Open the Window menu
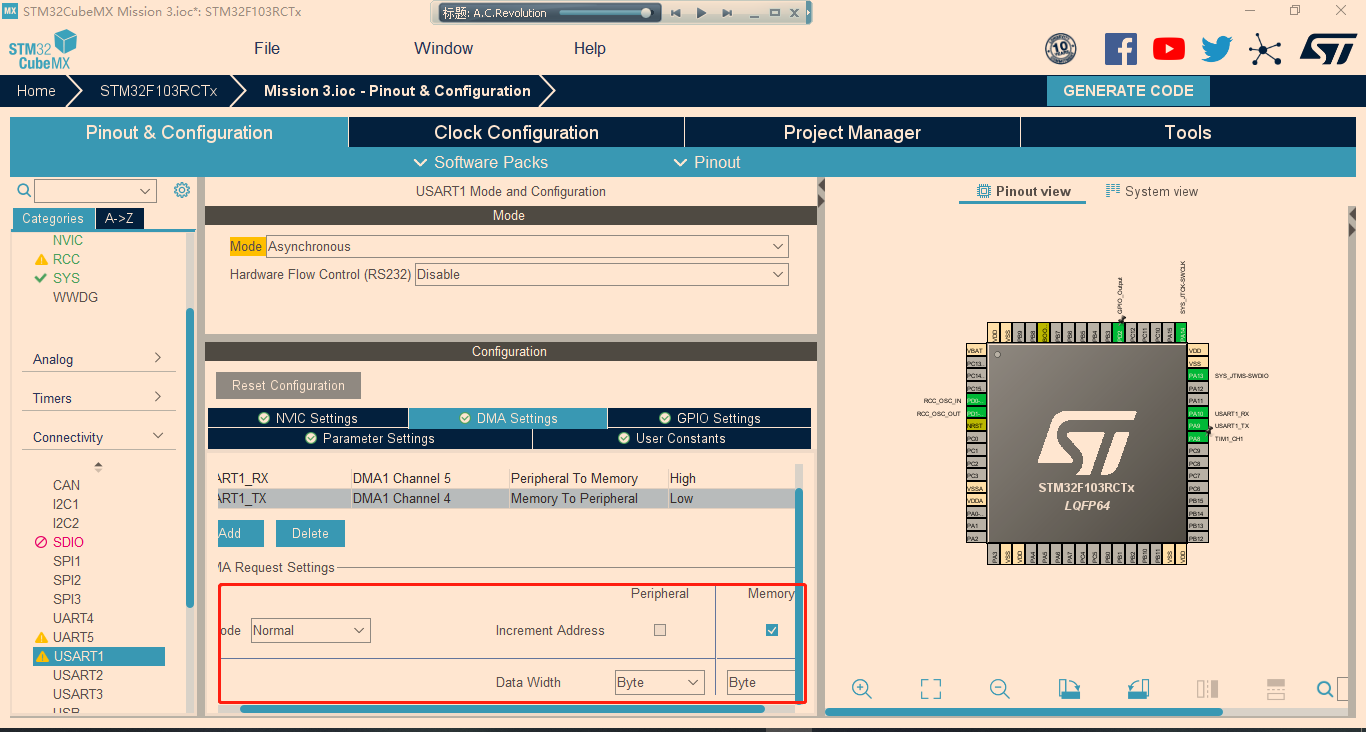 [x=443, y=48]
